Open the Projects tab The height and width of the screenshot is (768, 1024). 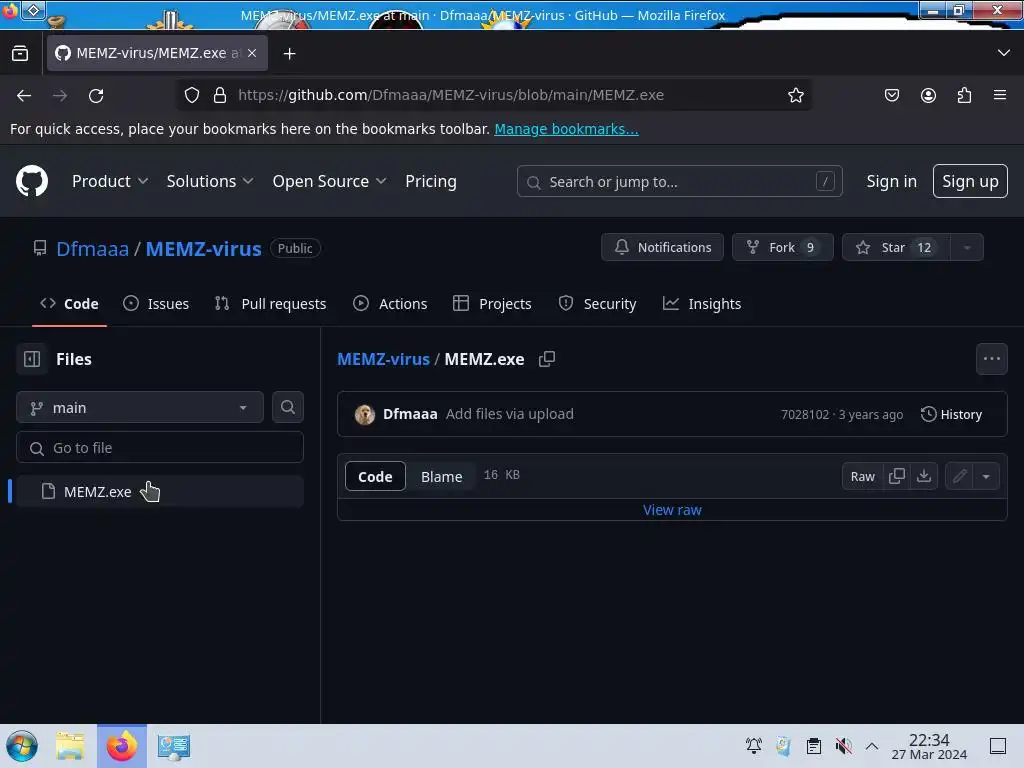(x=492, y=304)
